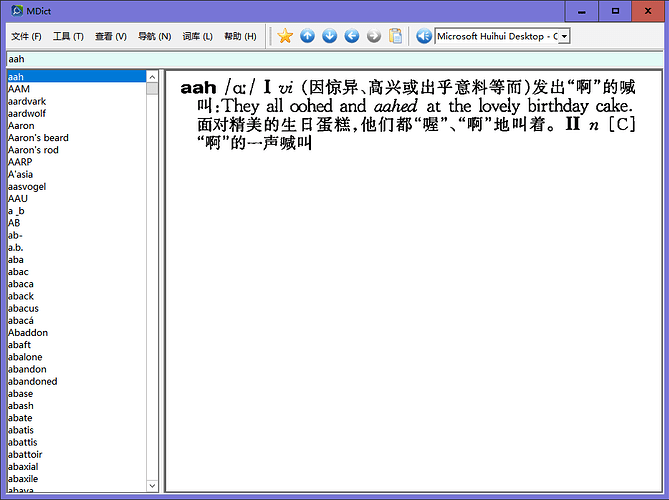
Task: Open the 文件 (F) menu
Action: (x=26, y=36)
